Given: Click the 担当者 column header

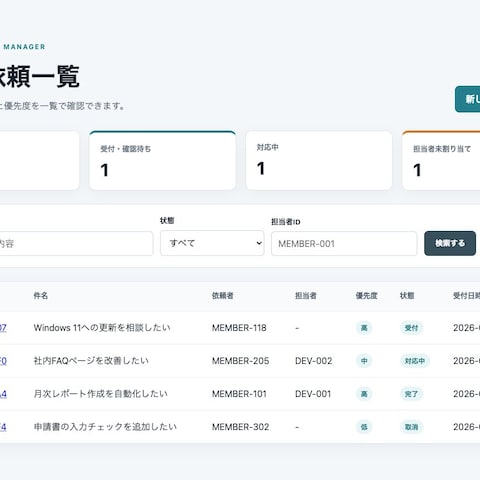Looking at the screenshot, I should pos(306,296).
